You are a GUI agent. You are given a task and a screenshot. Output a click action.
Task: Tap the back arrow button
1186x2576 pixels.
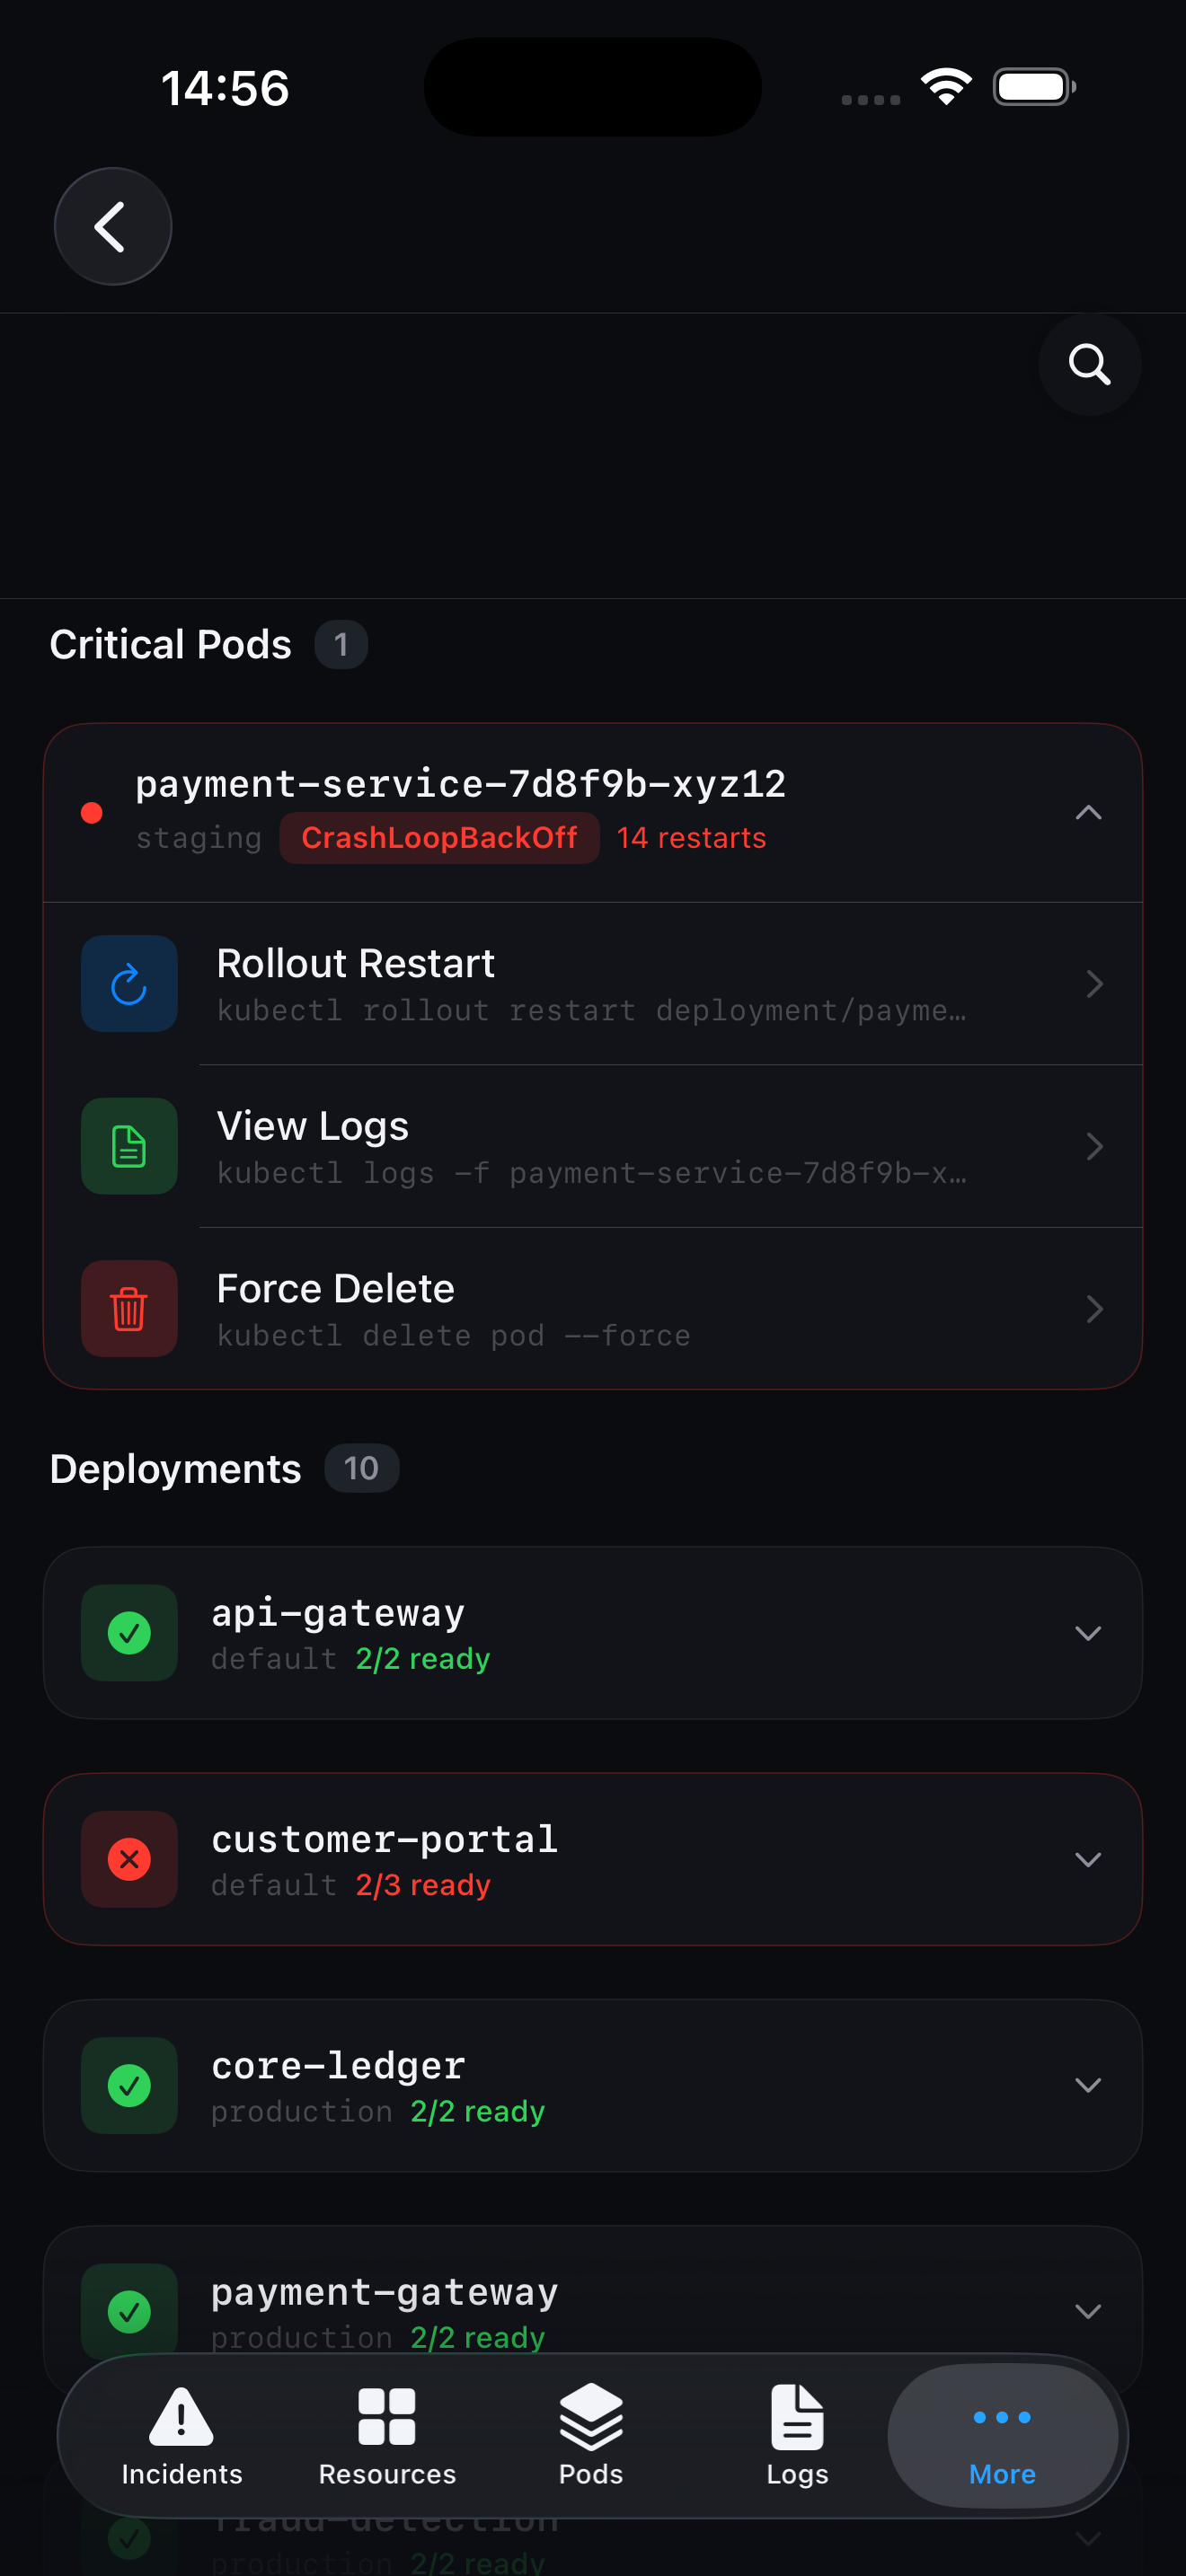pos(112,226)
